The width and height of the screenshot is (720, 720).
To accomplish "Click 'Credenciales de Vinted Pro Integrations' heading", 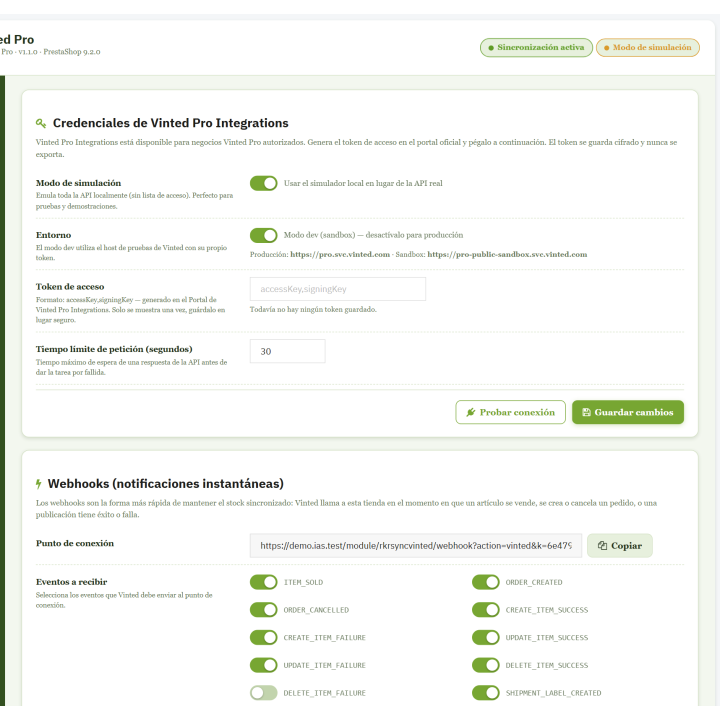I will click(x=170, y=123).
